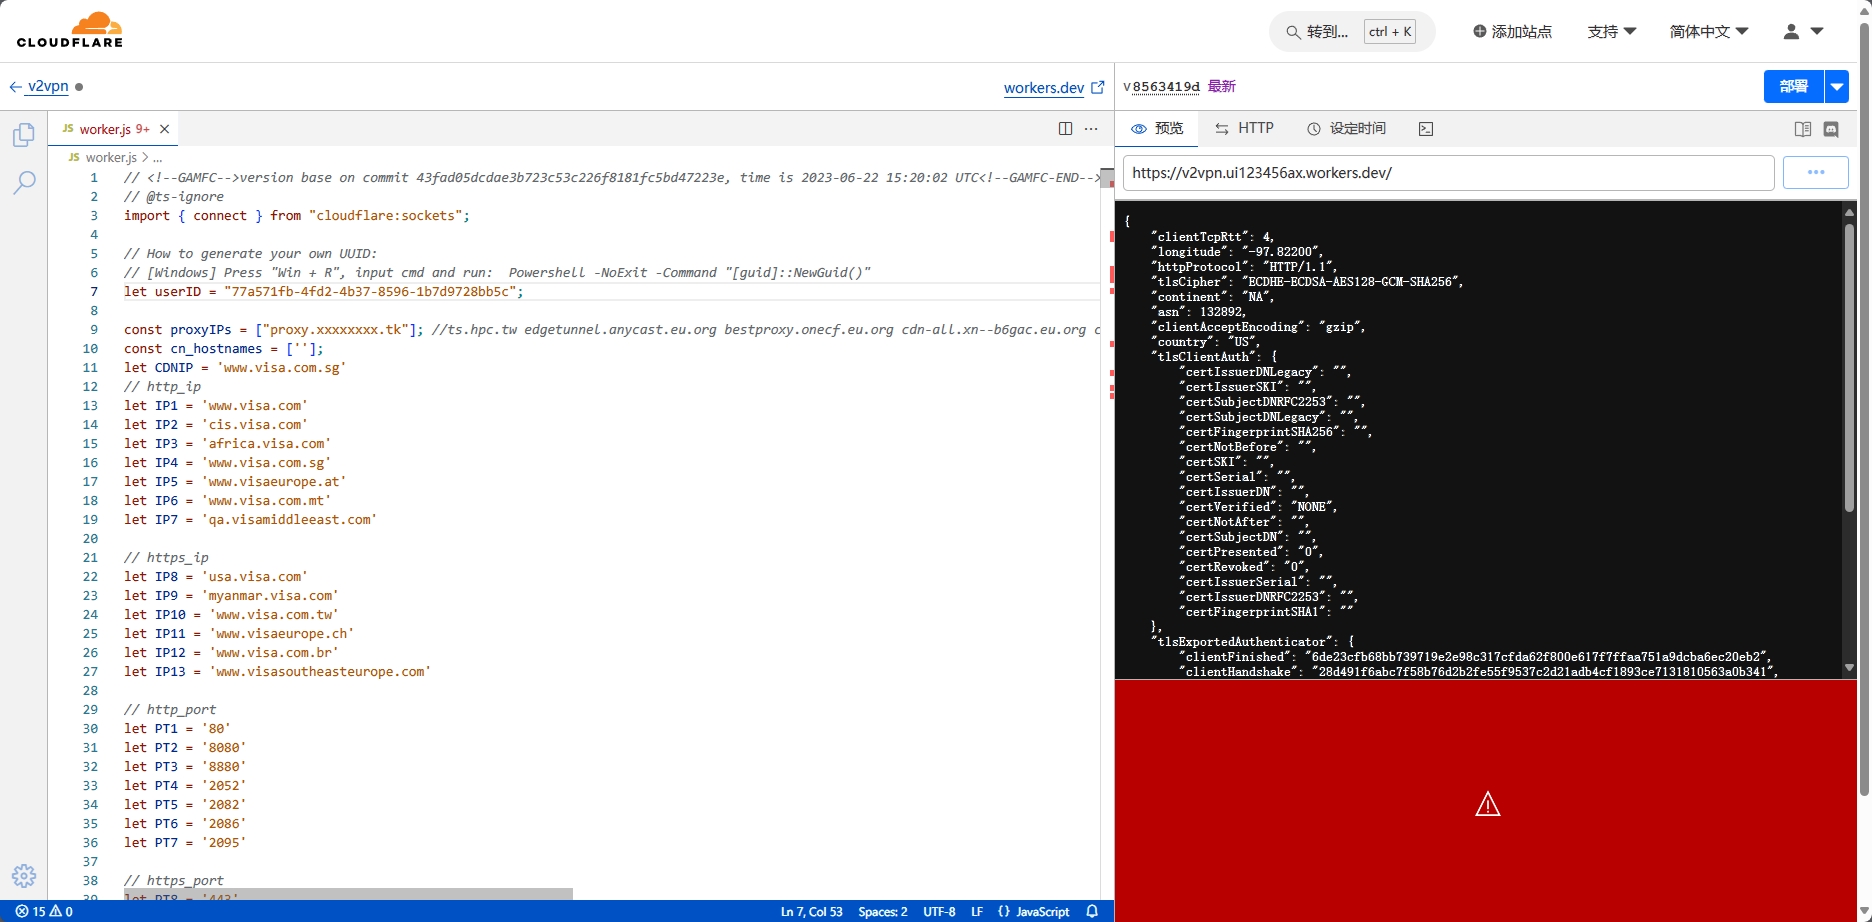
Task: Click the notifications bell in status bar
Action: click(x=1092, y=911)
